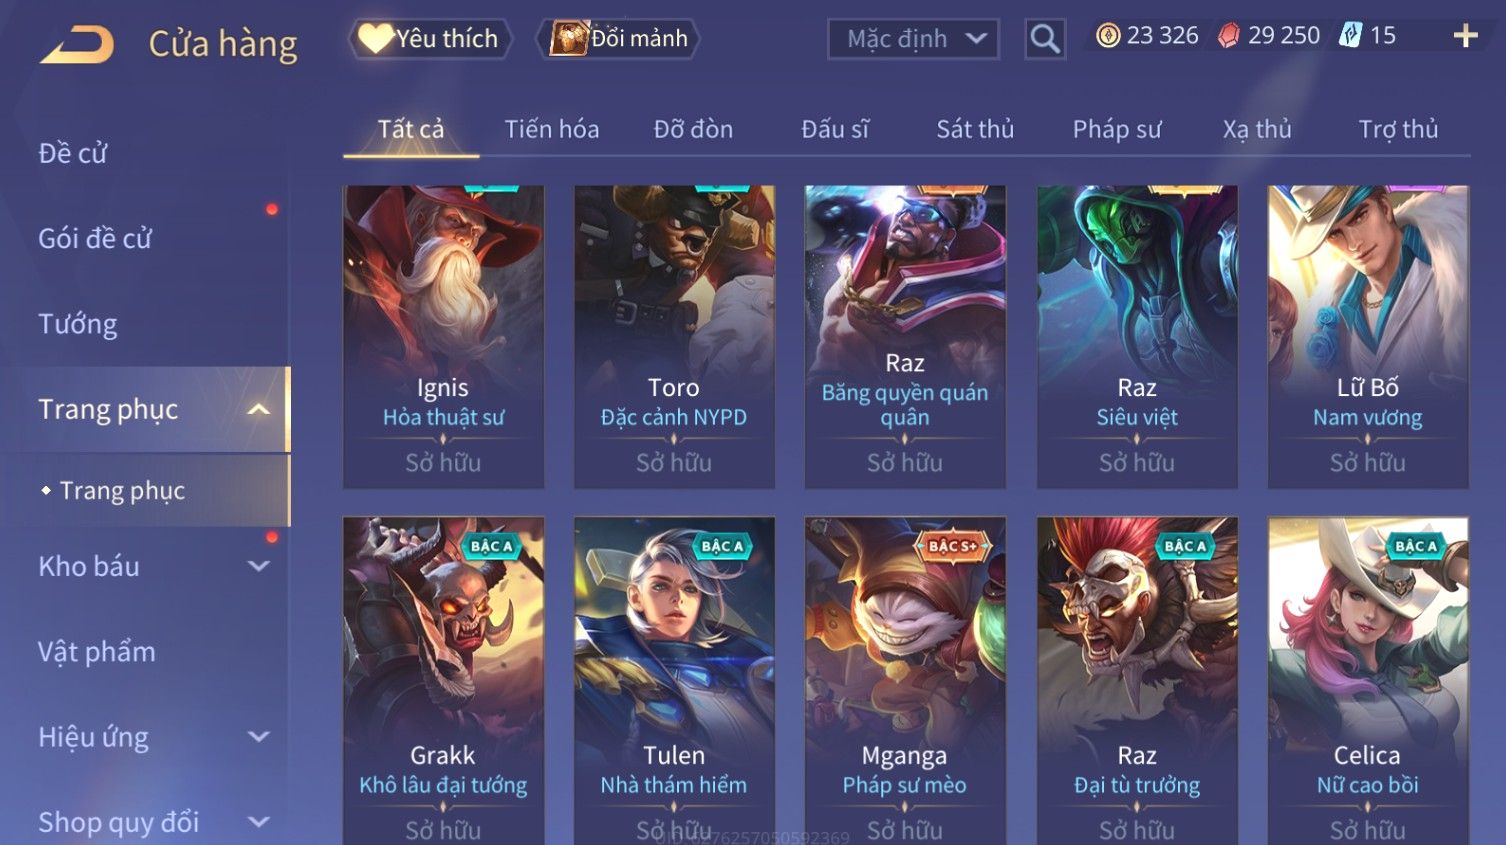Select the Ignis Hỏa thuật sư skin card
The height and width of the screenshot is (845, 1506).
(x=443, y=336)
